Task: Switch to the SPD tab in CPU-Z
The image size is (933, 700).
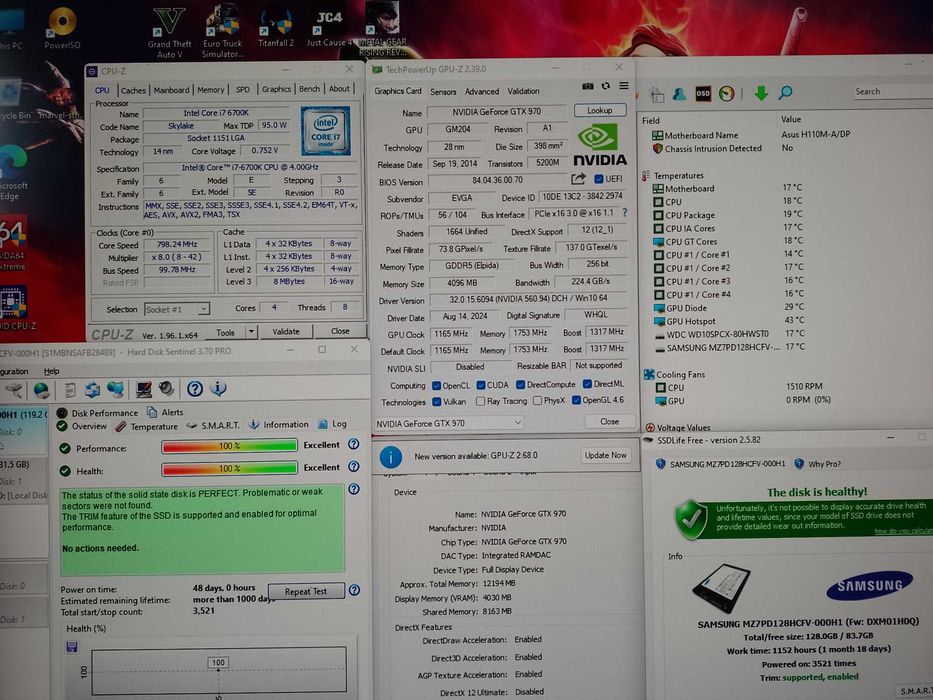Action: [x=243, y=89]
